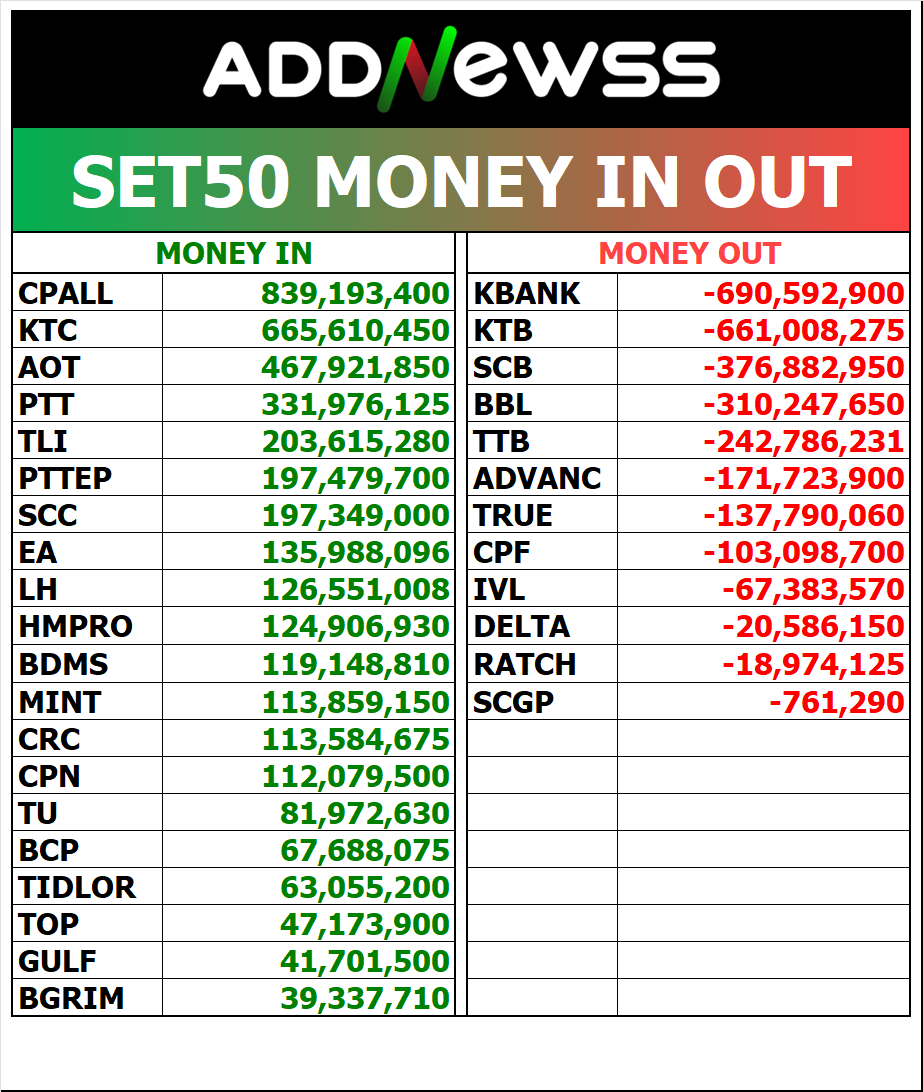Click the PTTEP ticker name
Image resolution: width=923 pixels, height=1092 pixels.
coord(65,478)
